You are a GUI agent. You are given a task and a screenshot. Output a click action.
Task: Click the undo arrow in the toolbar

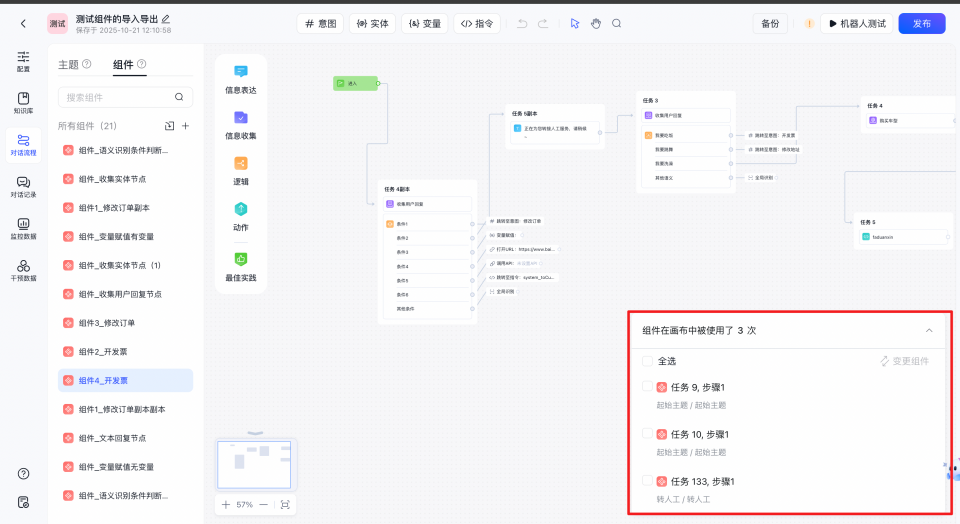click(x=522, y=23)
